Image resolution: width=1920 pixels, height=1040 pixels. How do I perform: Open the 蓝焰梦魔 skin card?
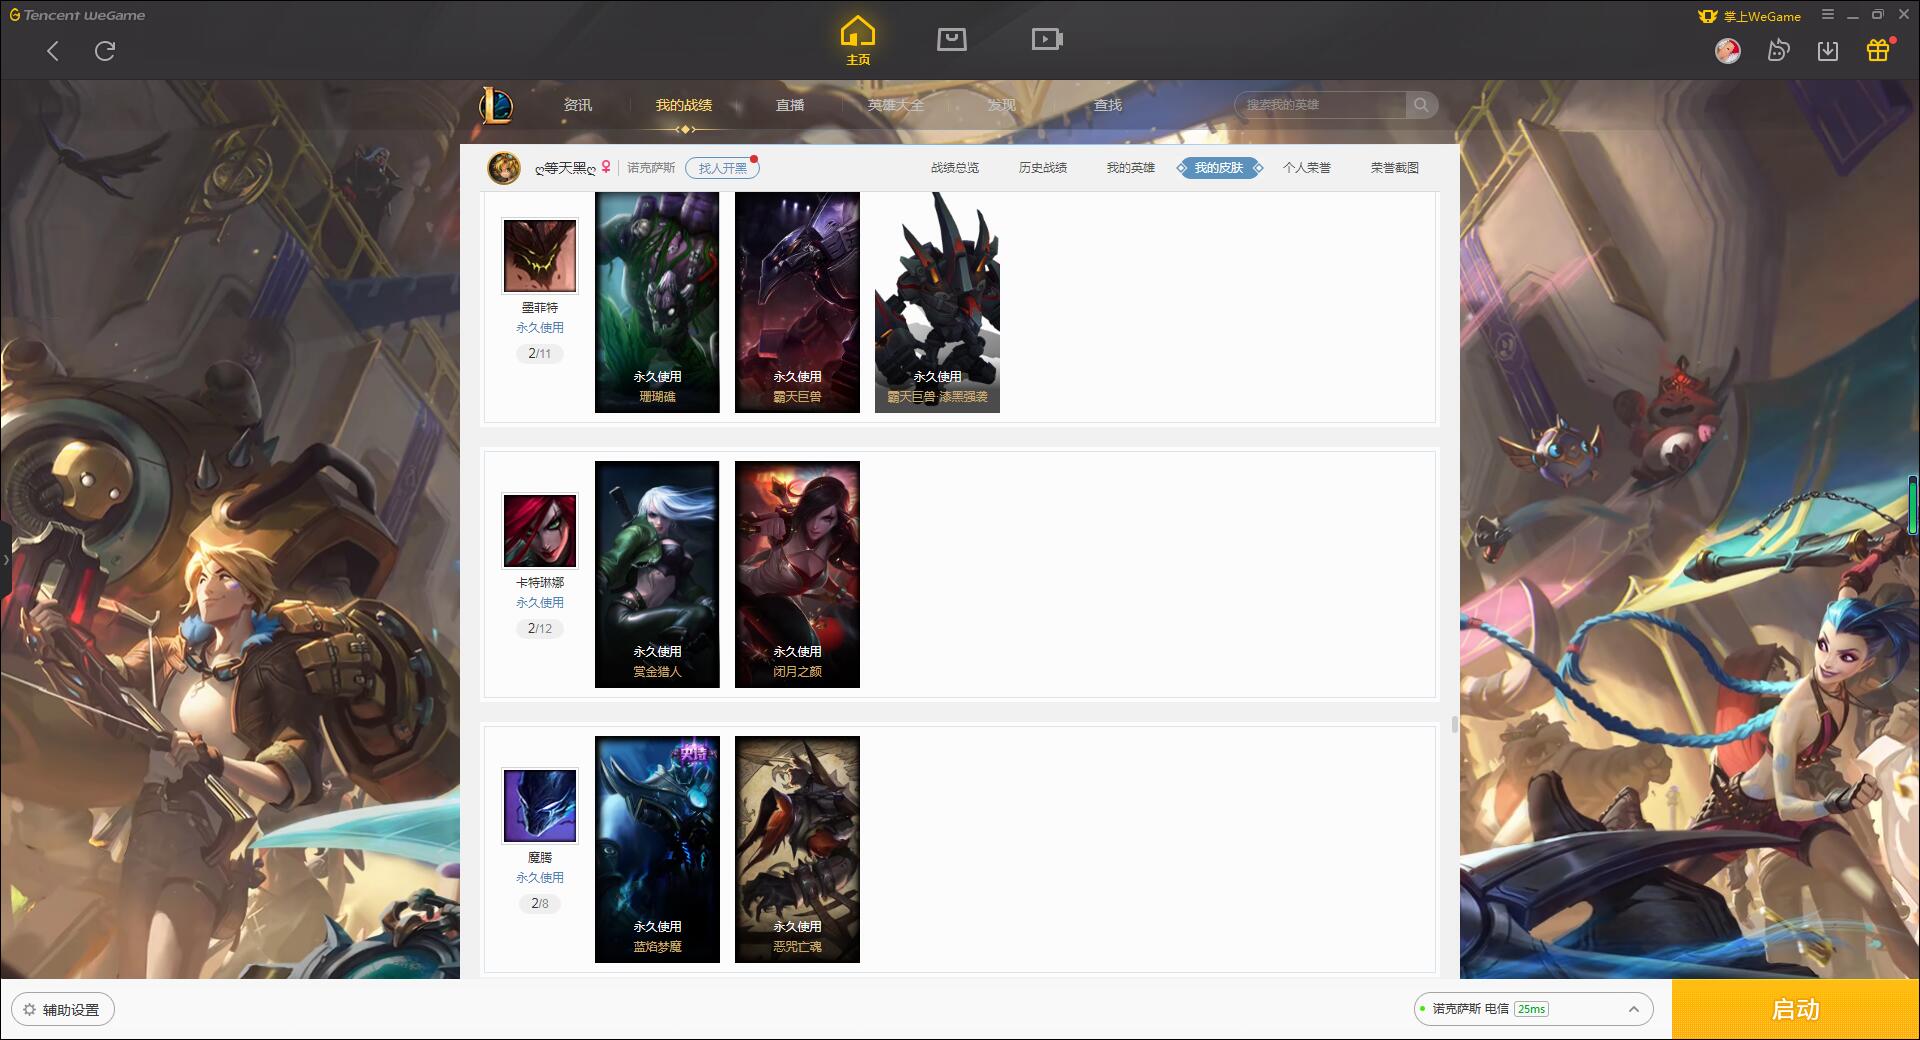[x=657, y=849]
